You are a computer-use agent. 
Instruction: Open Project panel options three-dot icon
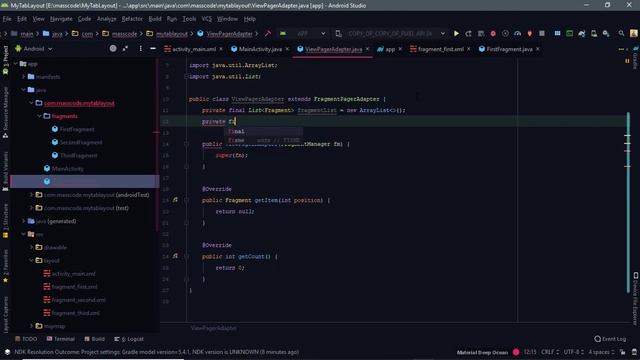[140, 49]
